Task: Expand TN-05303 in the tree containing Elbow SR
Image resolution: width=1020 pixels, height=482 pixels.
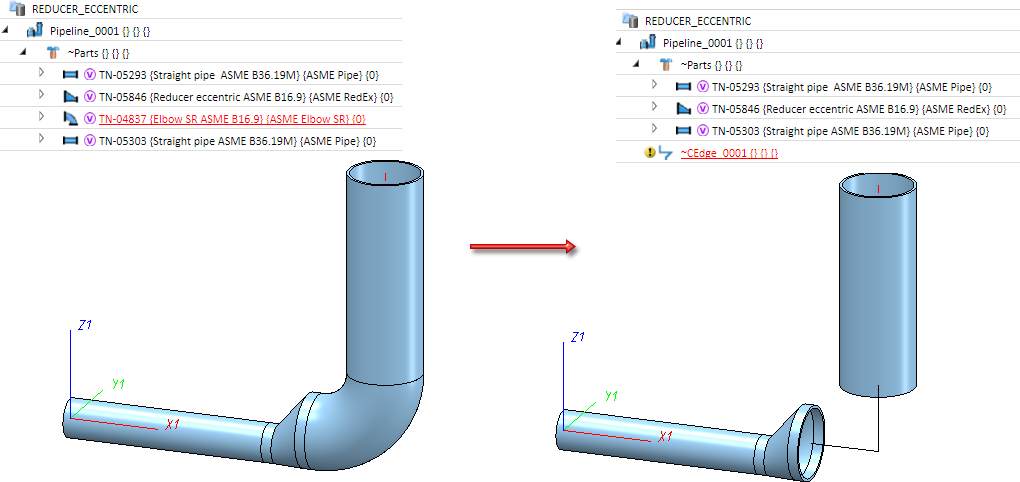Action: coord(41,138)
